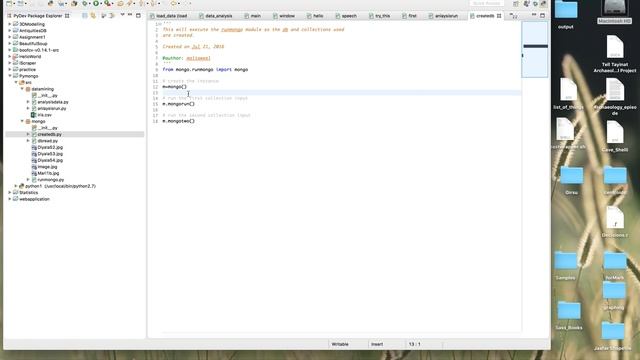
Task: Click the editor overview minimap
Action: pos(535,49)
